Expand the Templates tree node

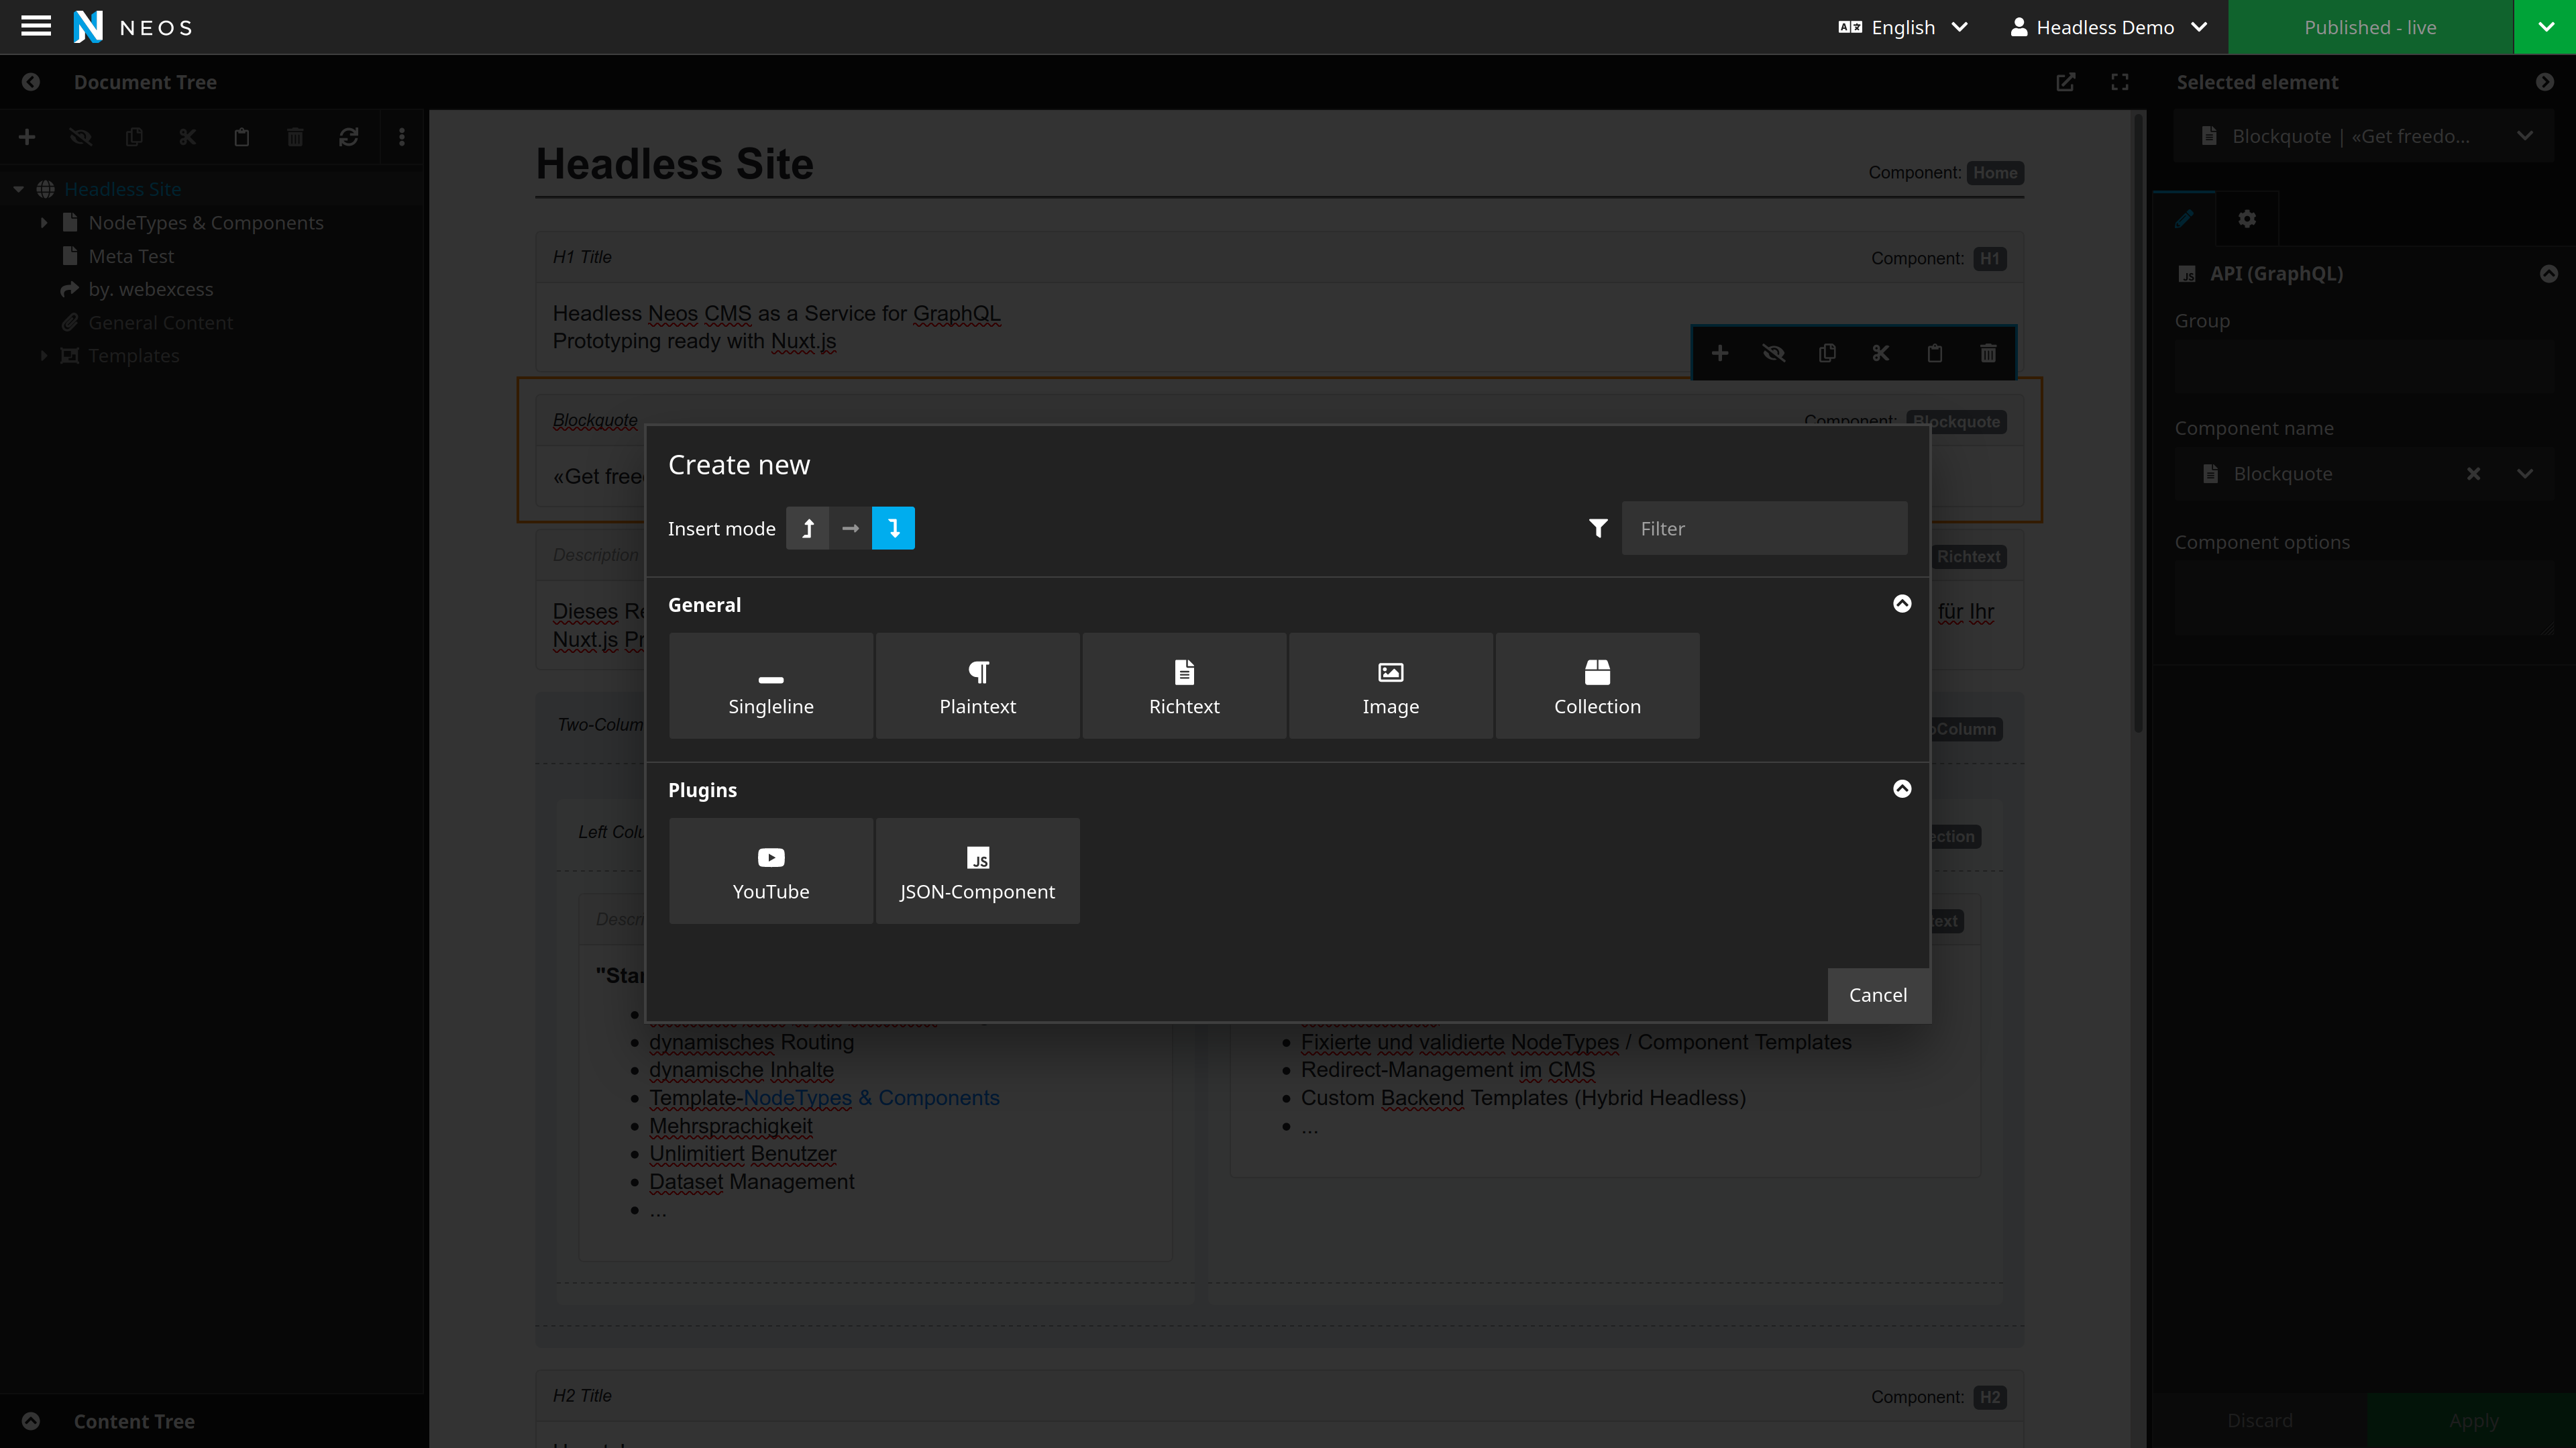(x=43, y=355)
